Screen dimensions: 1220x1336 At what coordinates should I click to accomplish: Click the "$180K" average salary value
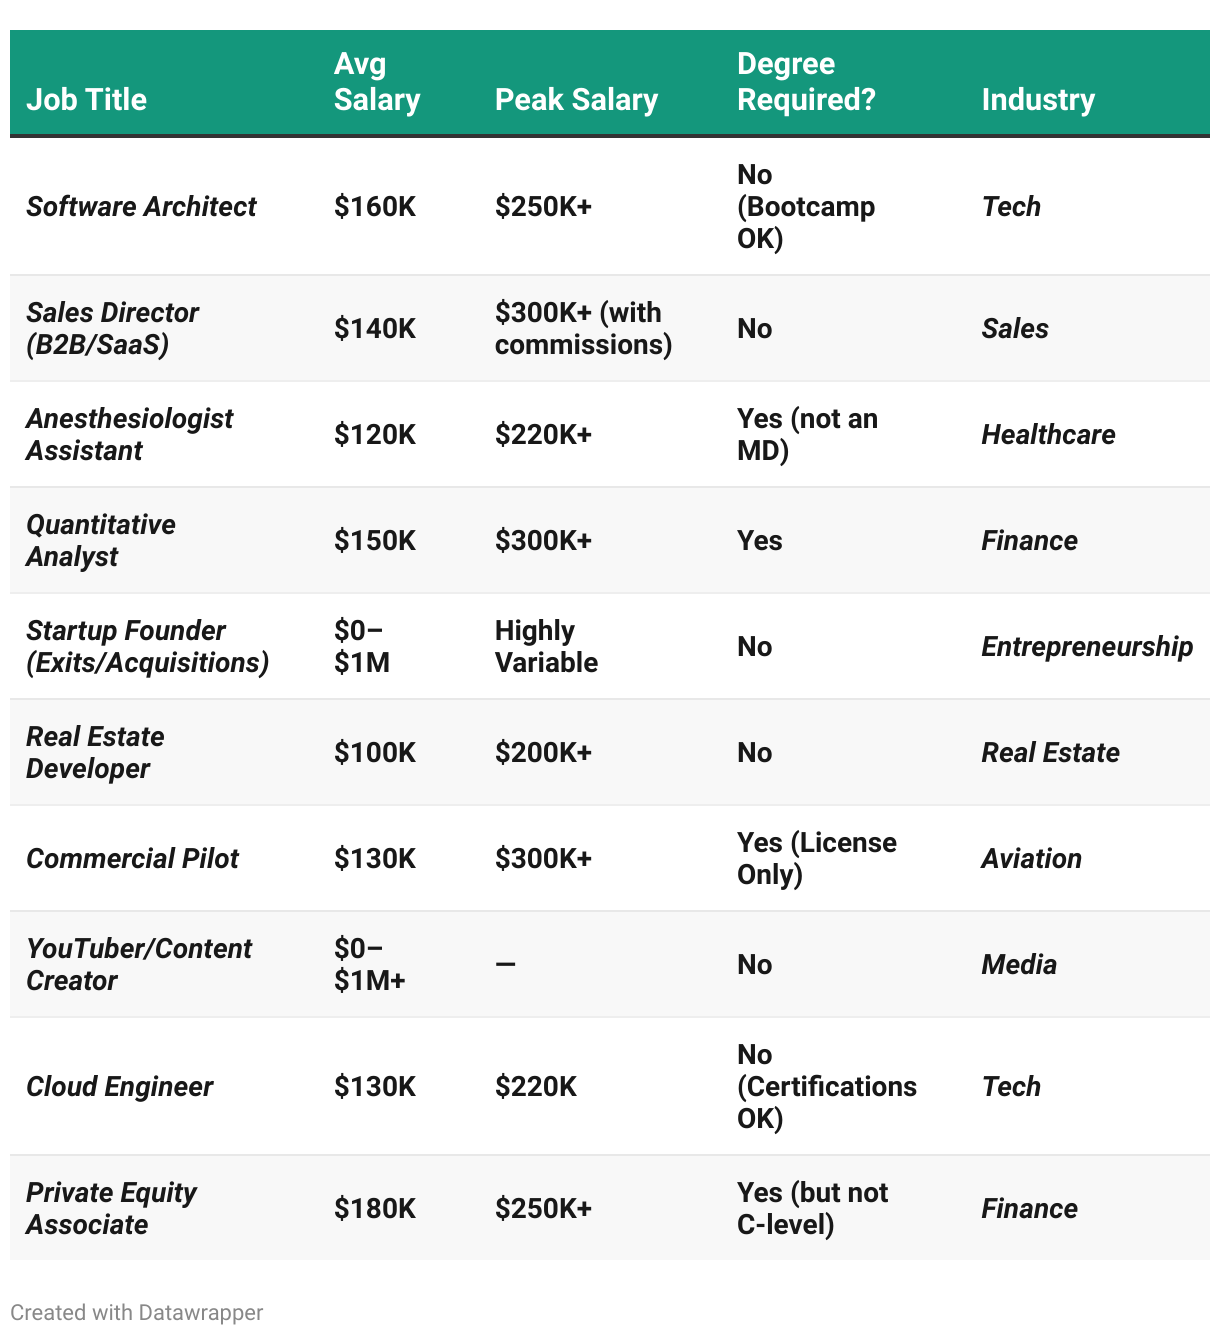(x=375, y=1208)
